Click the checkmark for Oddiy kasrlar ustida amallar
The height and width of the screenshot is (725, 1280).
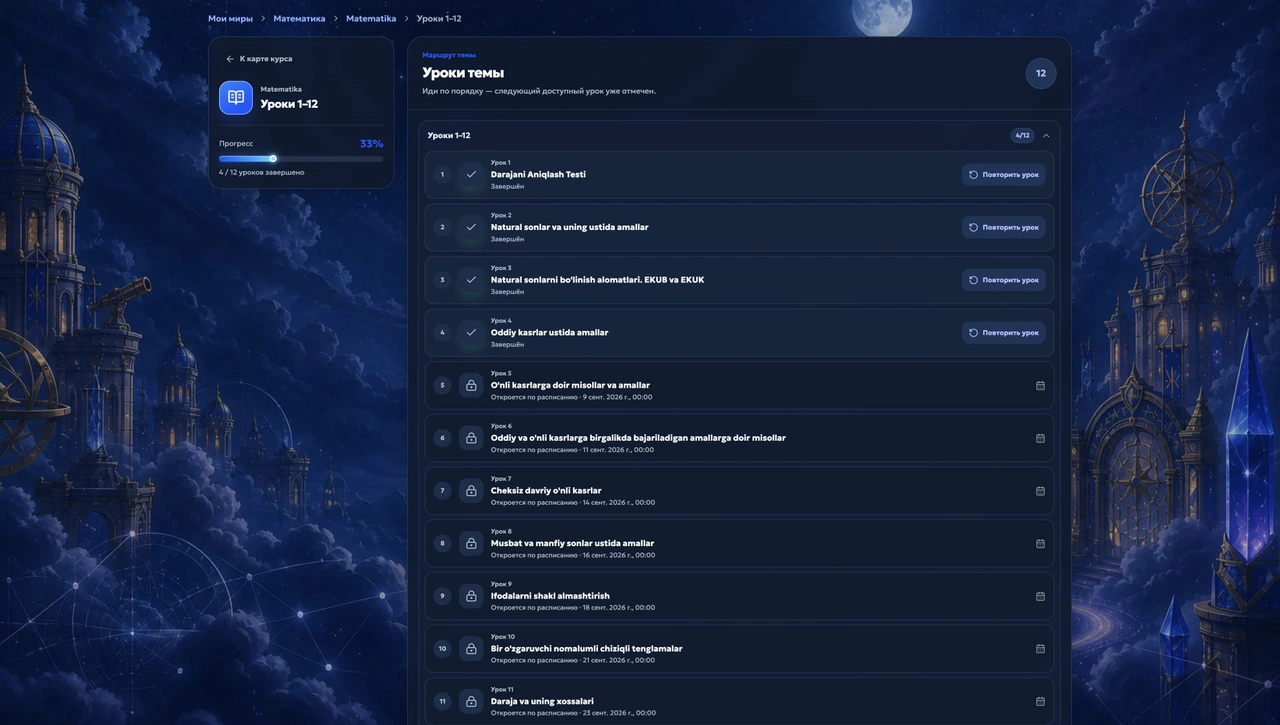[x=471, y=332]
